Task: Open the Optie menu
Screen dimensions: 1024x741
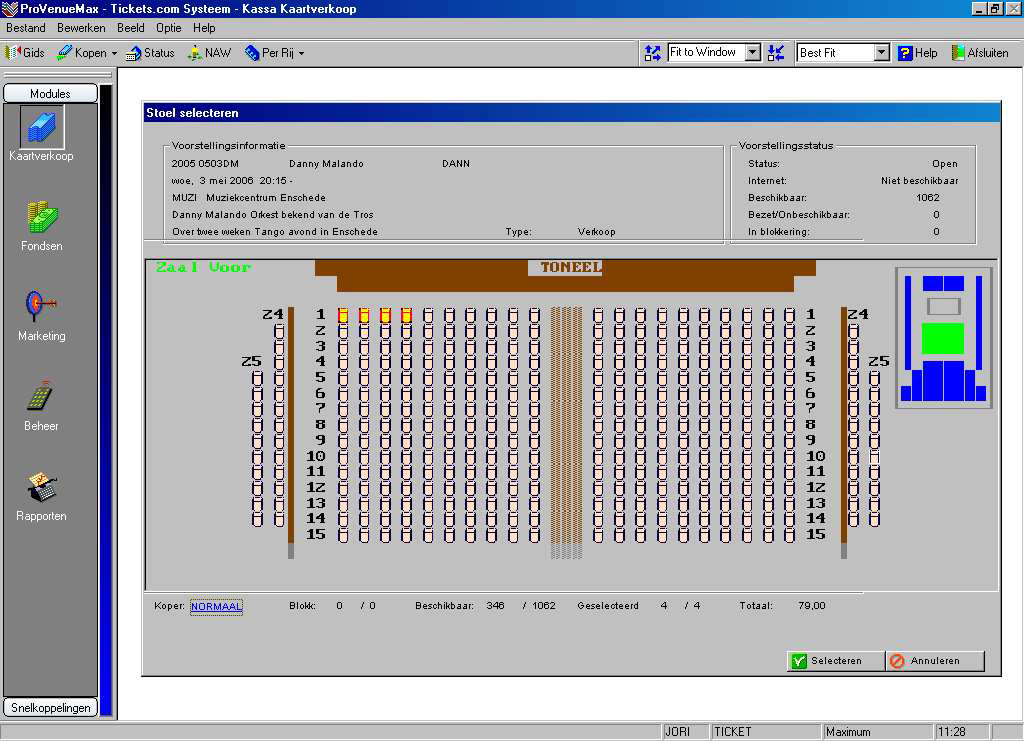Action: click(168, 28)
